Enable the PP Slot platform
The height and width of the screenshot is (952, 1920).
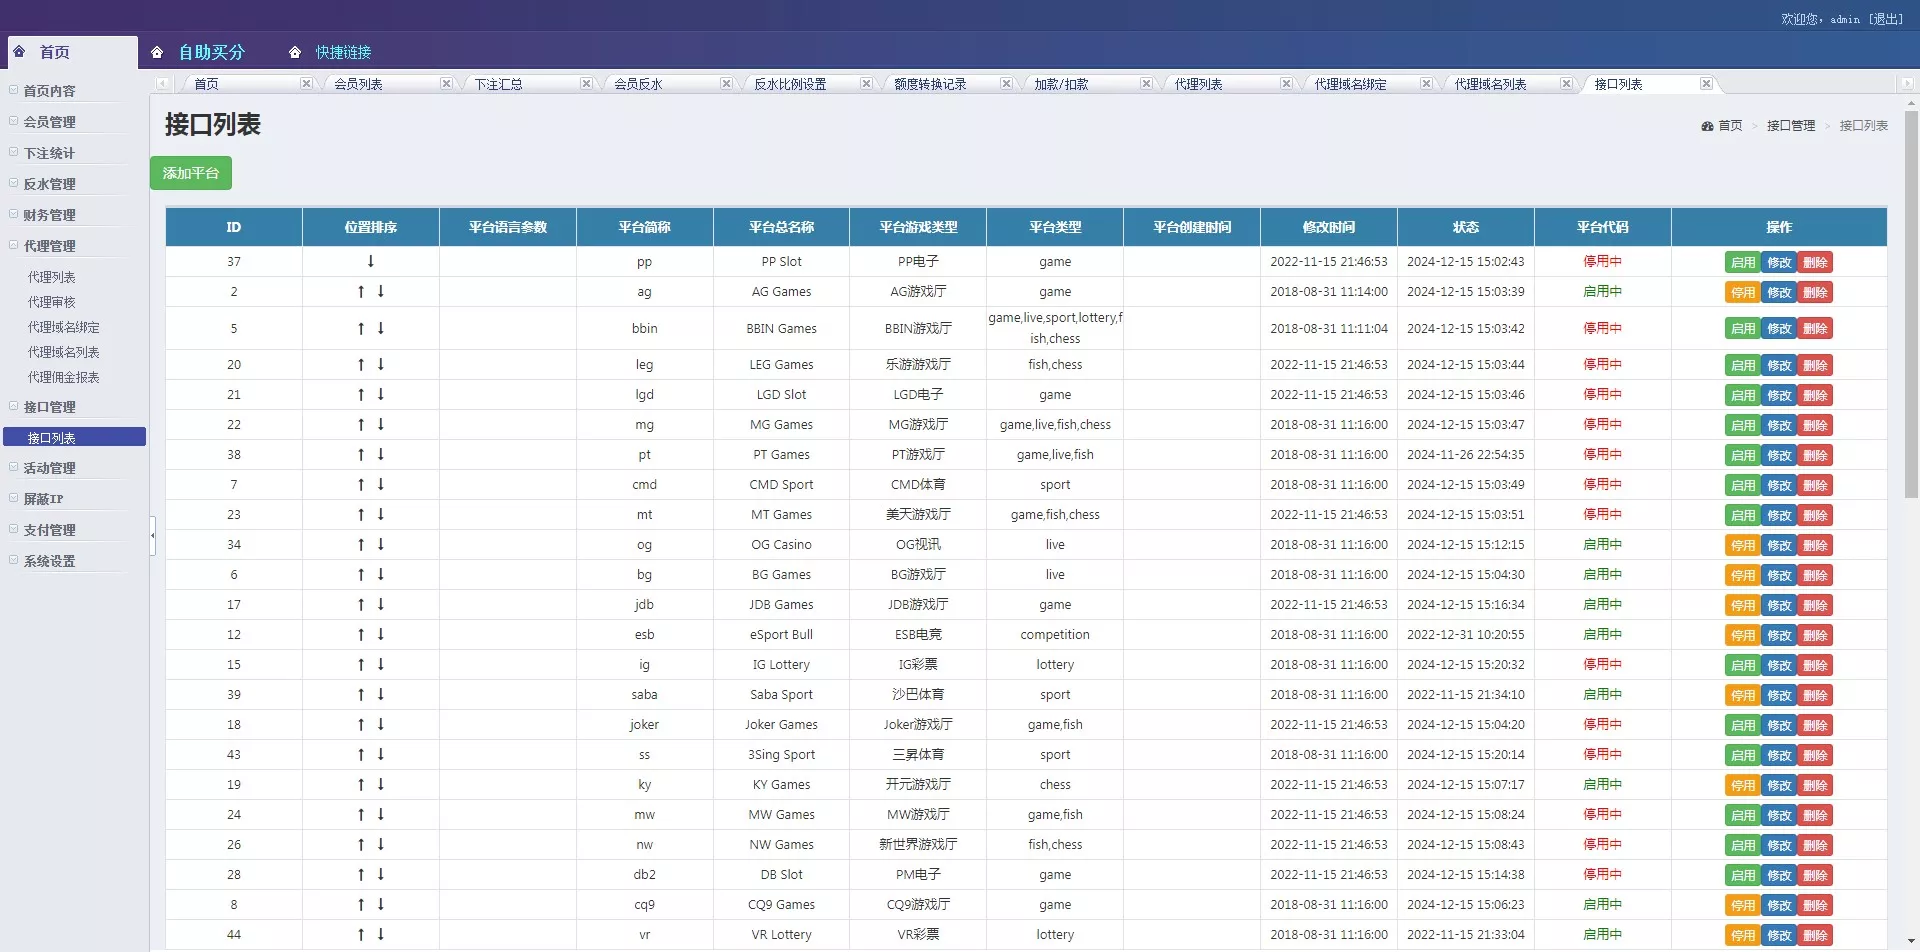coord(1742,263)
